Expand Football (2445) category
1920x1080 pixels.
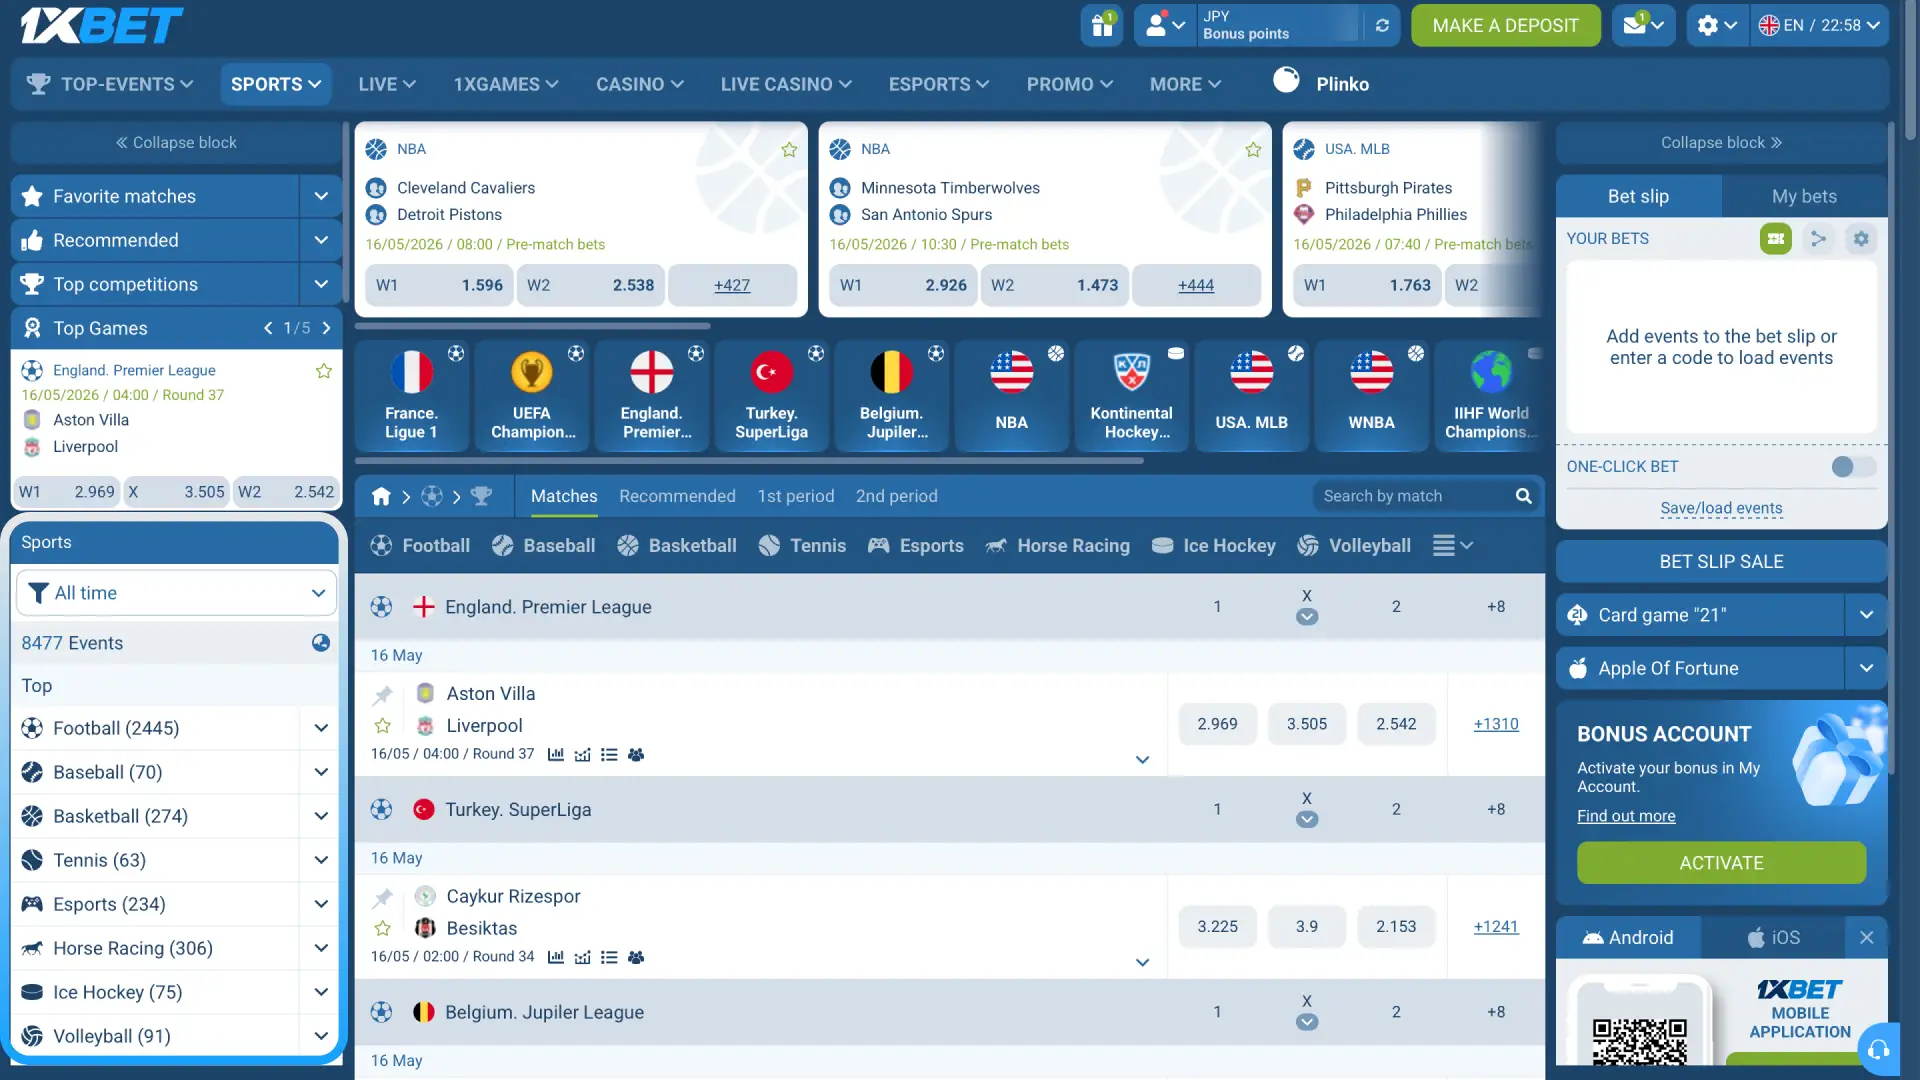point(321,728)
